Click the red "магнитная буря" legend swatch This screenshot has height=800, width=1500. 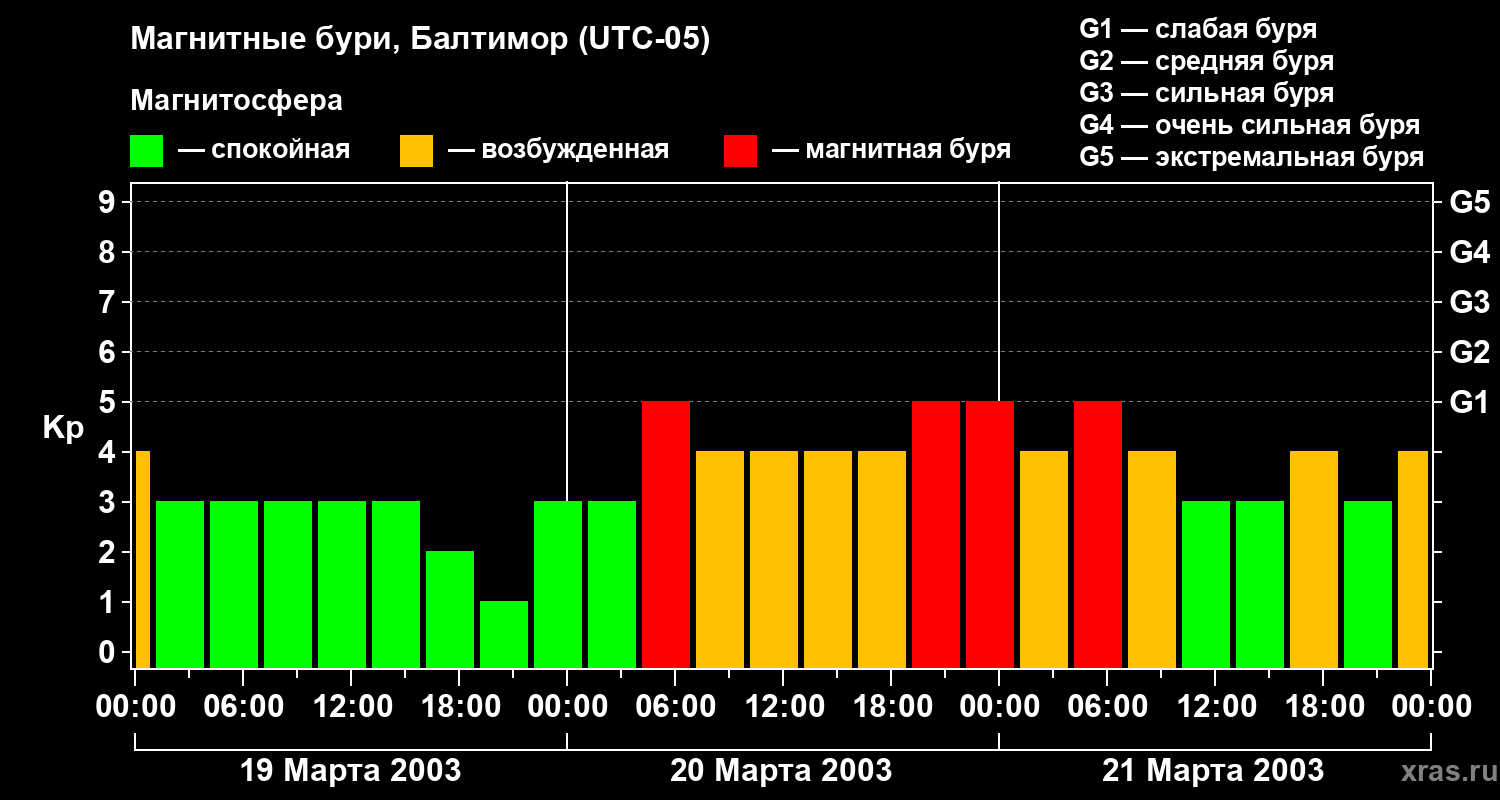pyautogui.click(x=740, y=151)
